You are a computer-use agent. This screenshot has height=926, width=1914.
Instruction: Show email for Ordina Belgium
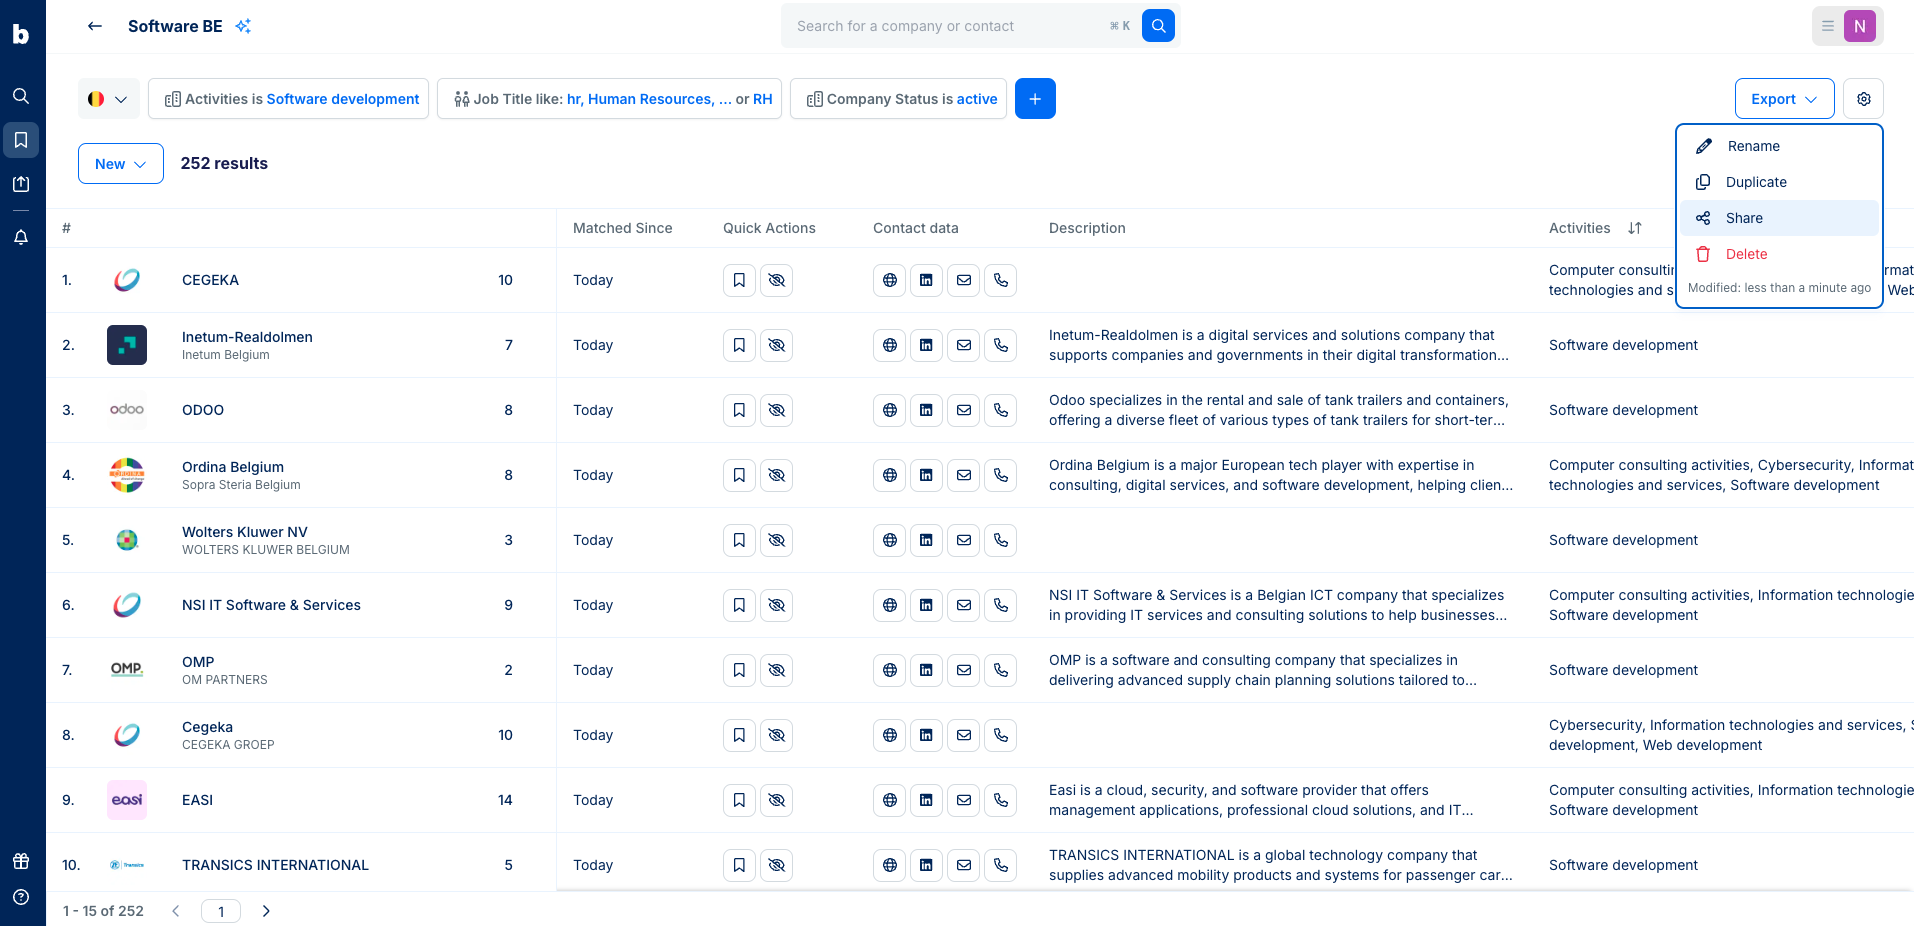click(x=964, y=475)
